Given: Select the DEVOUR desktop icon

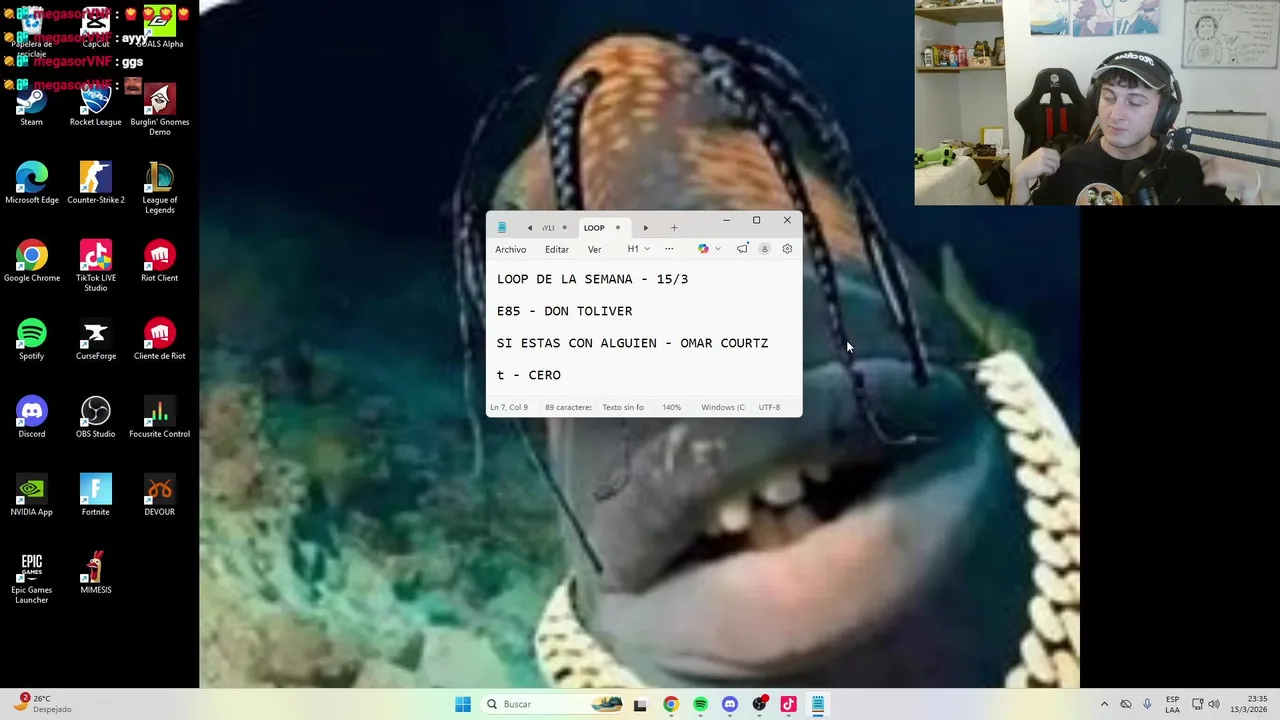Looking at the screenshot, I should (159, 495).
